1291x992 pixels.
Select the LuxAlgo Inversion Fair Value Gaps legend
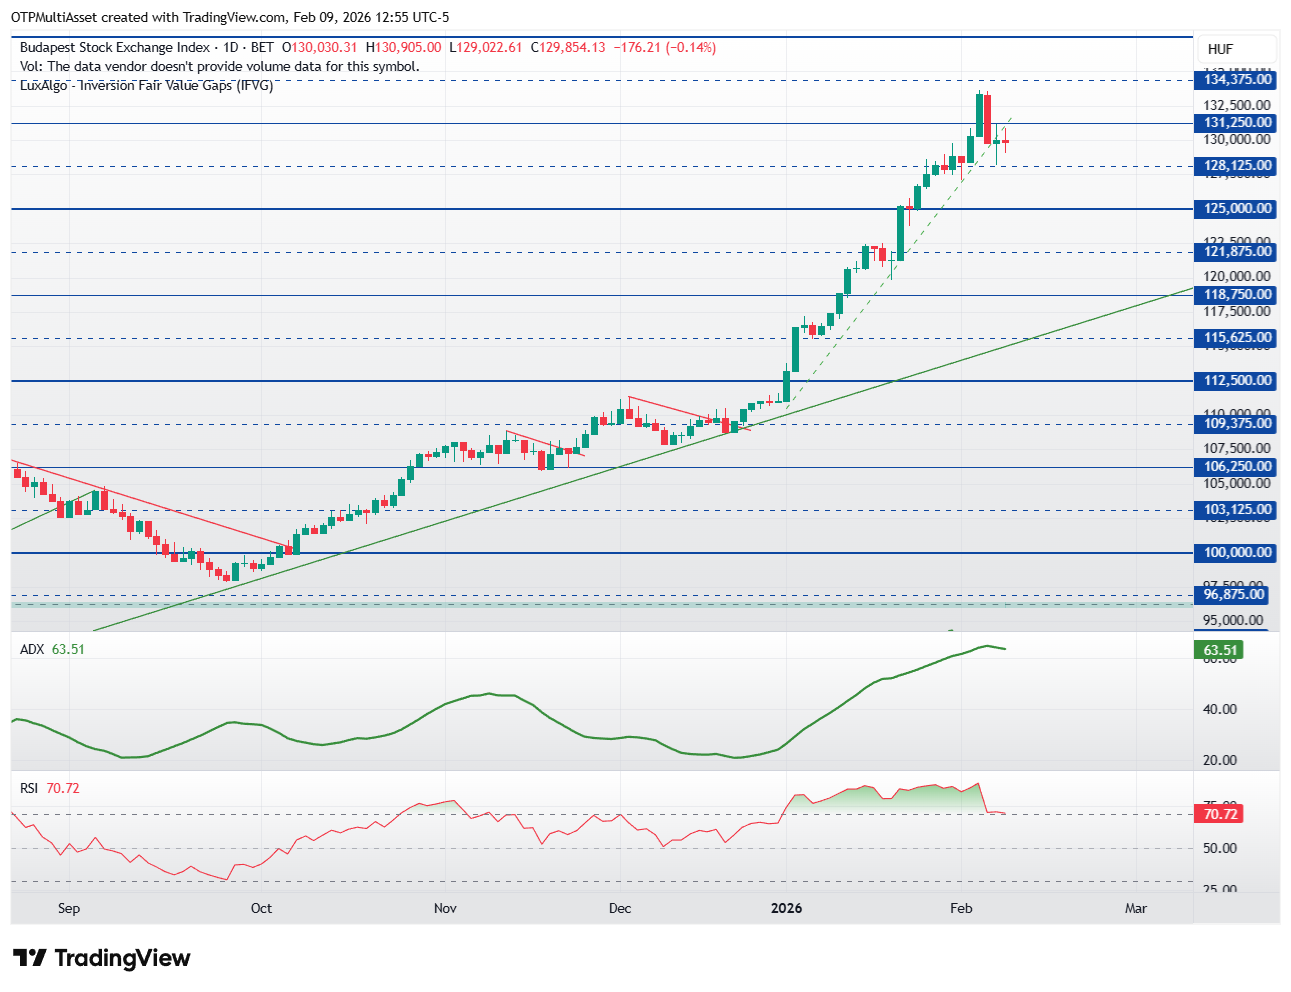pos(146,85)
